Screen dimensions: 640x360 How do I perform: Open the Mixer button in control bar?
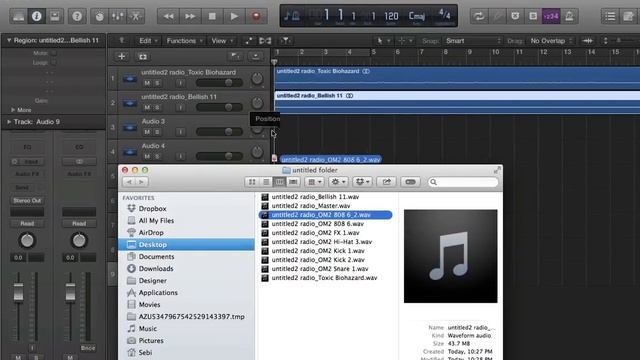click(118, 16)
